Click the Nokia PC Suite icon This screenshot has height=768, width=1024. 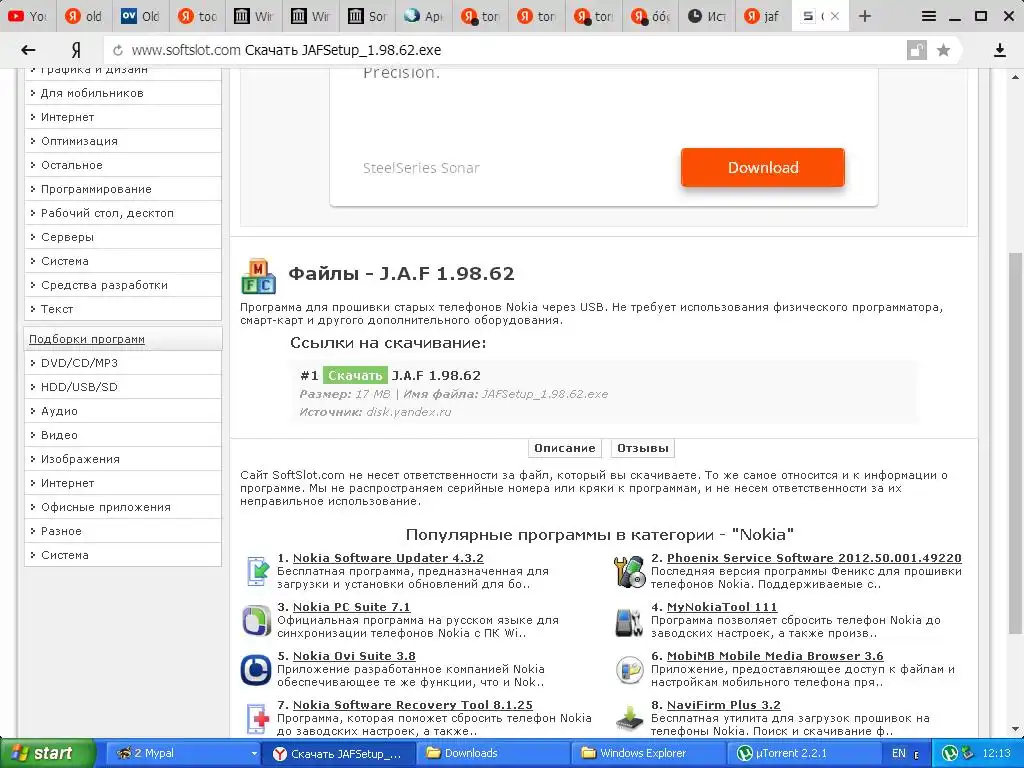pos(257,620)
